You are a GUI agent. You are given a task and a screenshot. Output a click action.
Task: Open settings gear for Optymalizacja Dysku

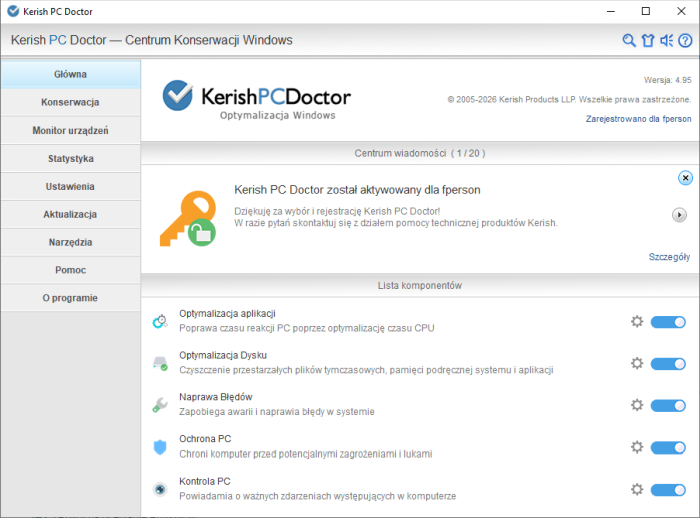coord(637,363)
